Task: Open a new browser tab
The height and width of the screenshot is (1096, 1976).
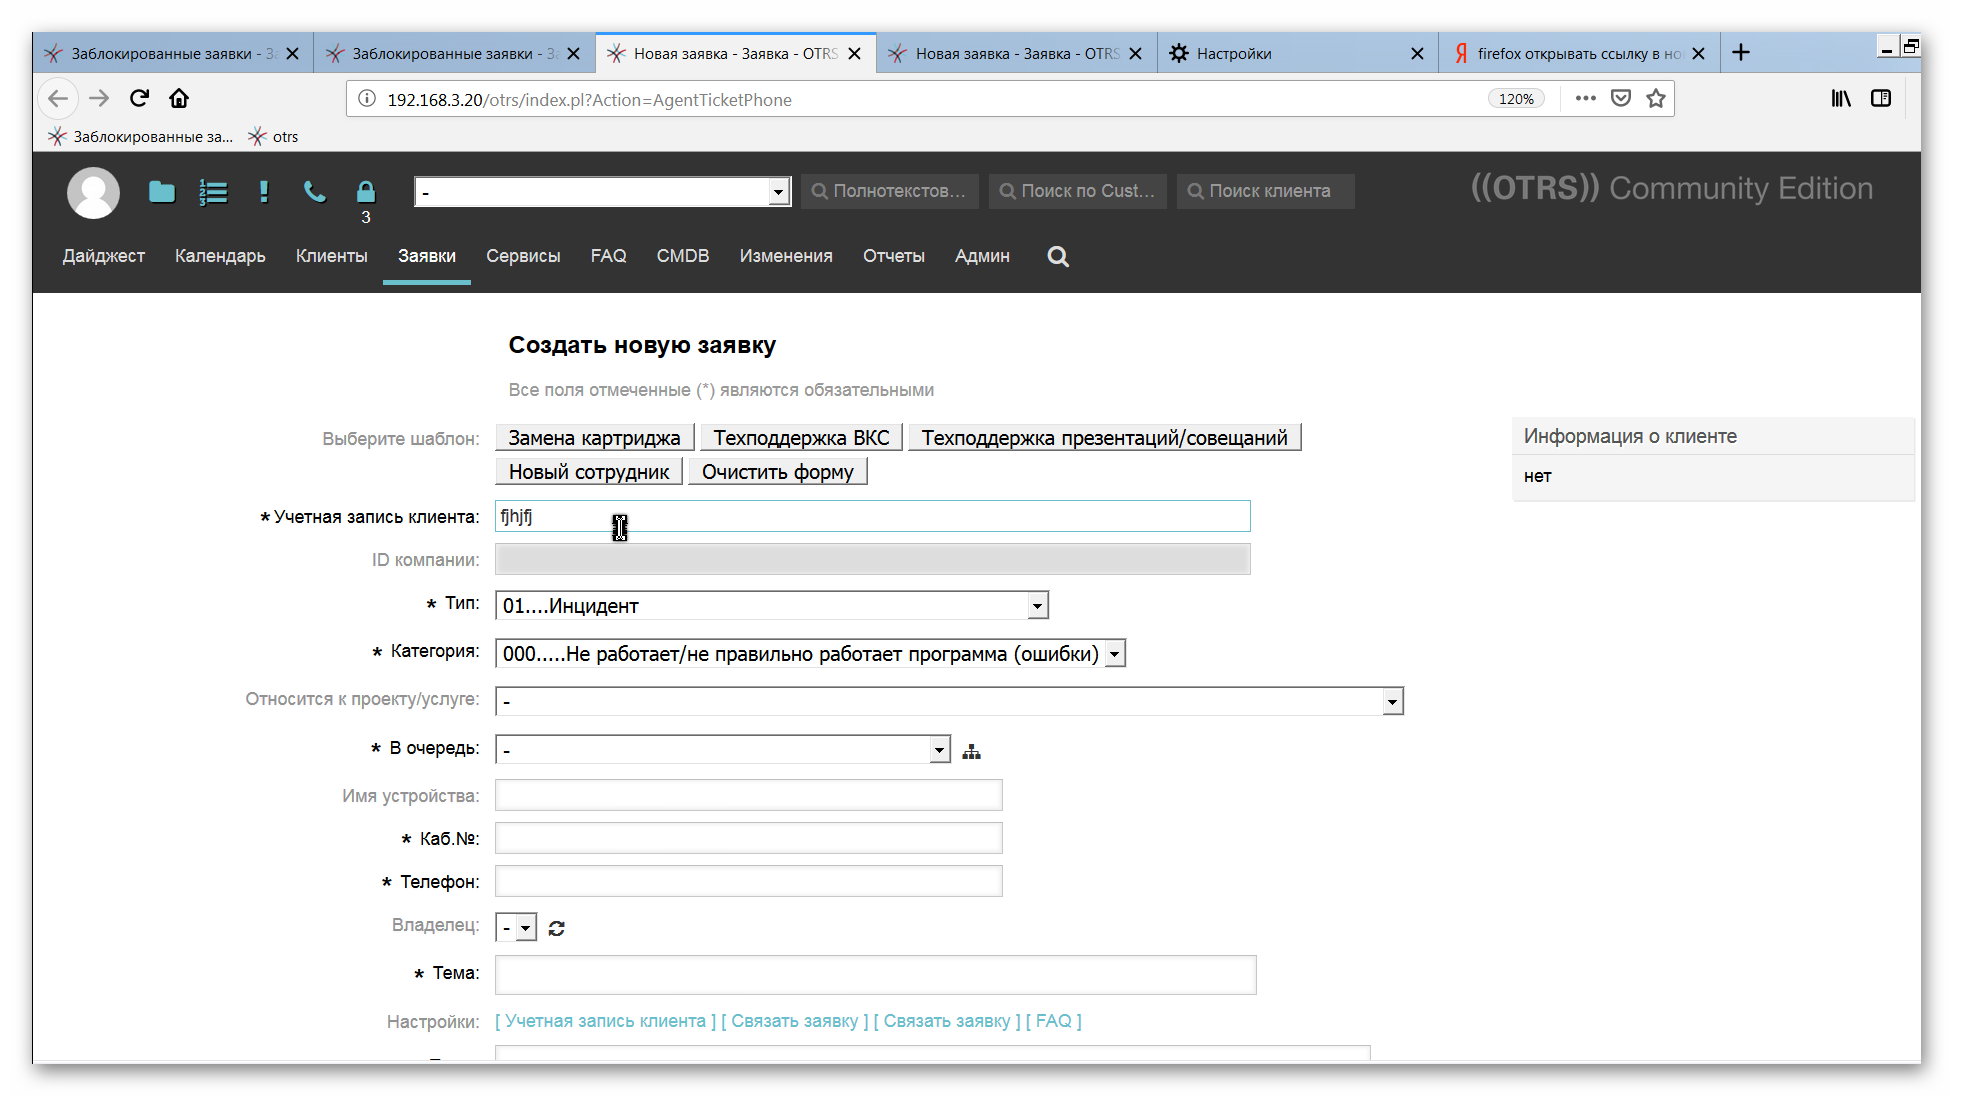Action: (1741, 53)
